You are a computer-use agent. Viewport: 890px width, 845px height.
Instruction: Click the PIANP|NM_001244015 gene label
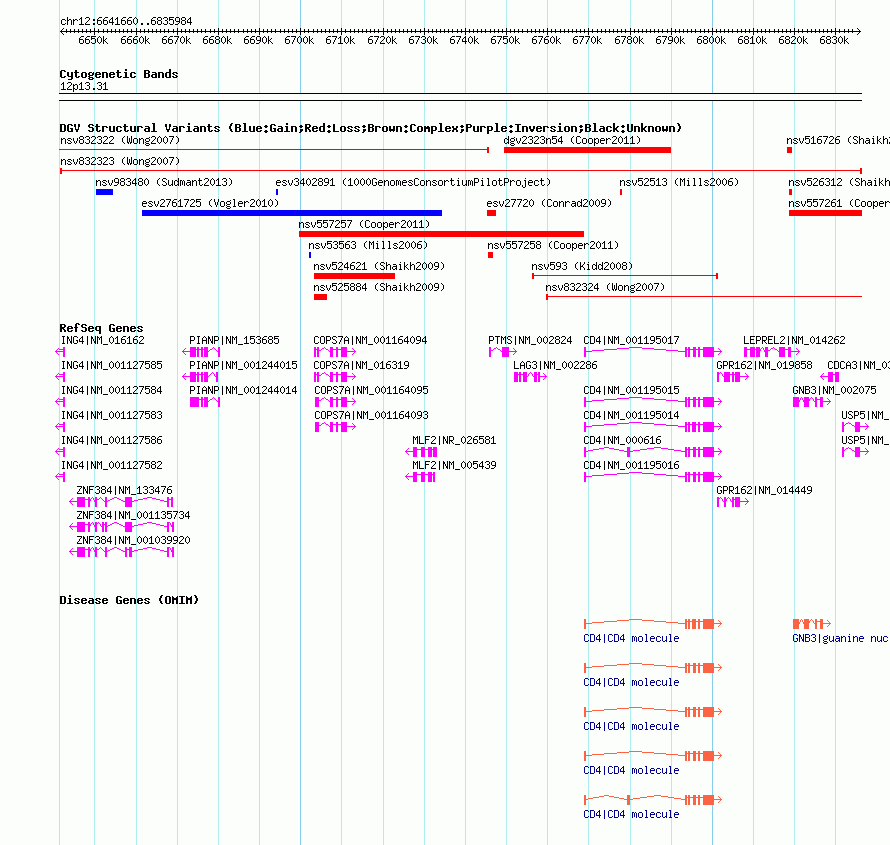244,365
